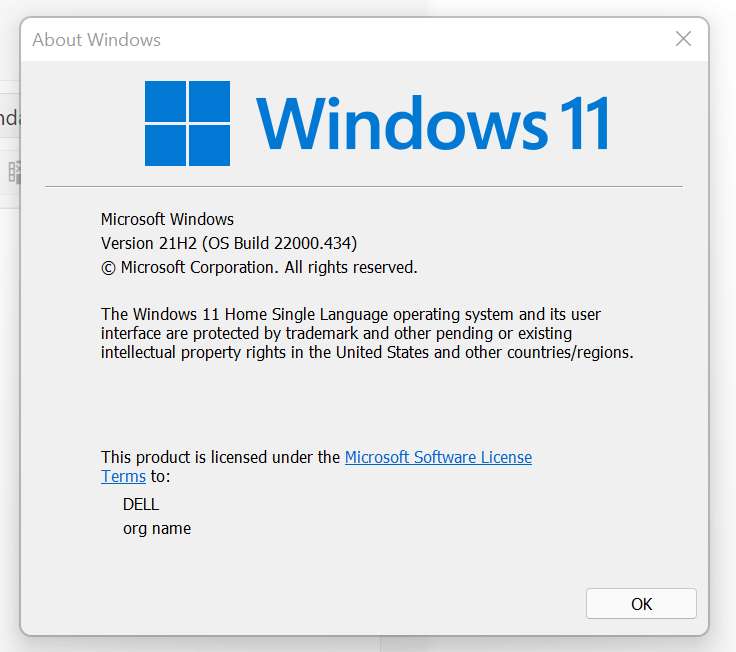
Task: Click the About Windows title text
Action: click(96, 40)
